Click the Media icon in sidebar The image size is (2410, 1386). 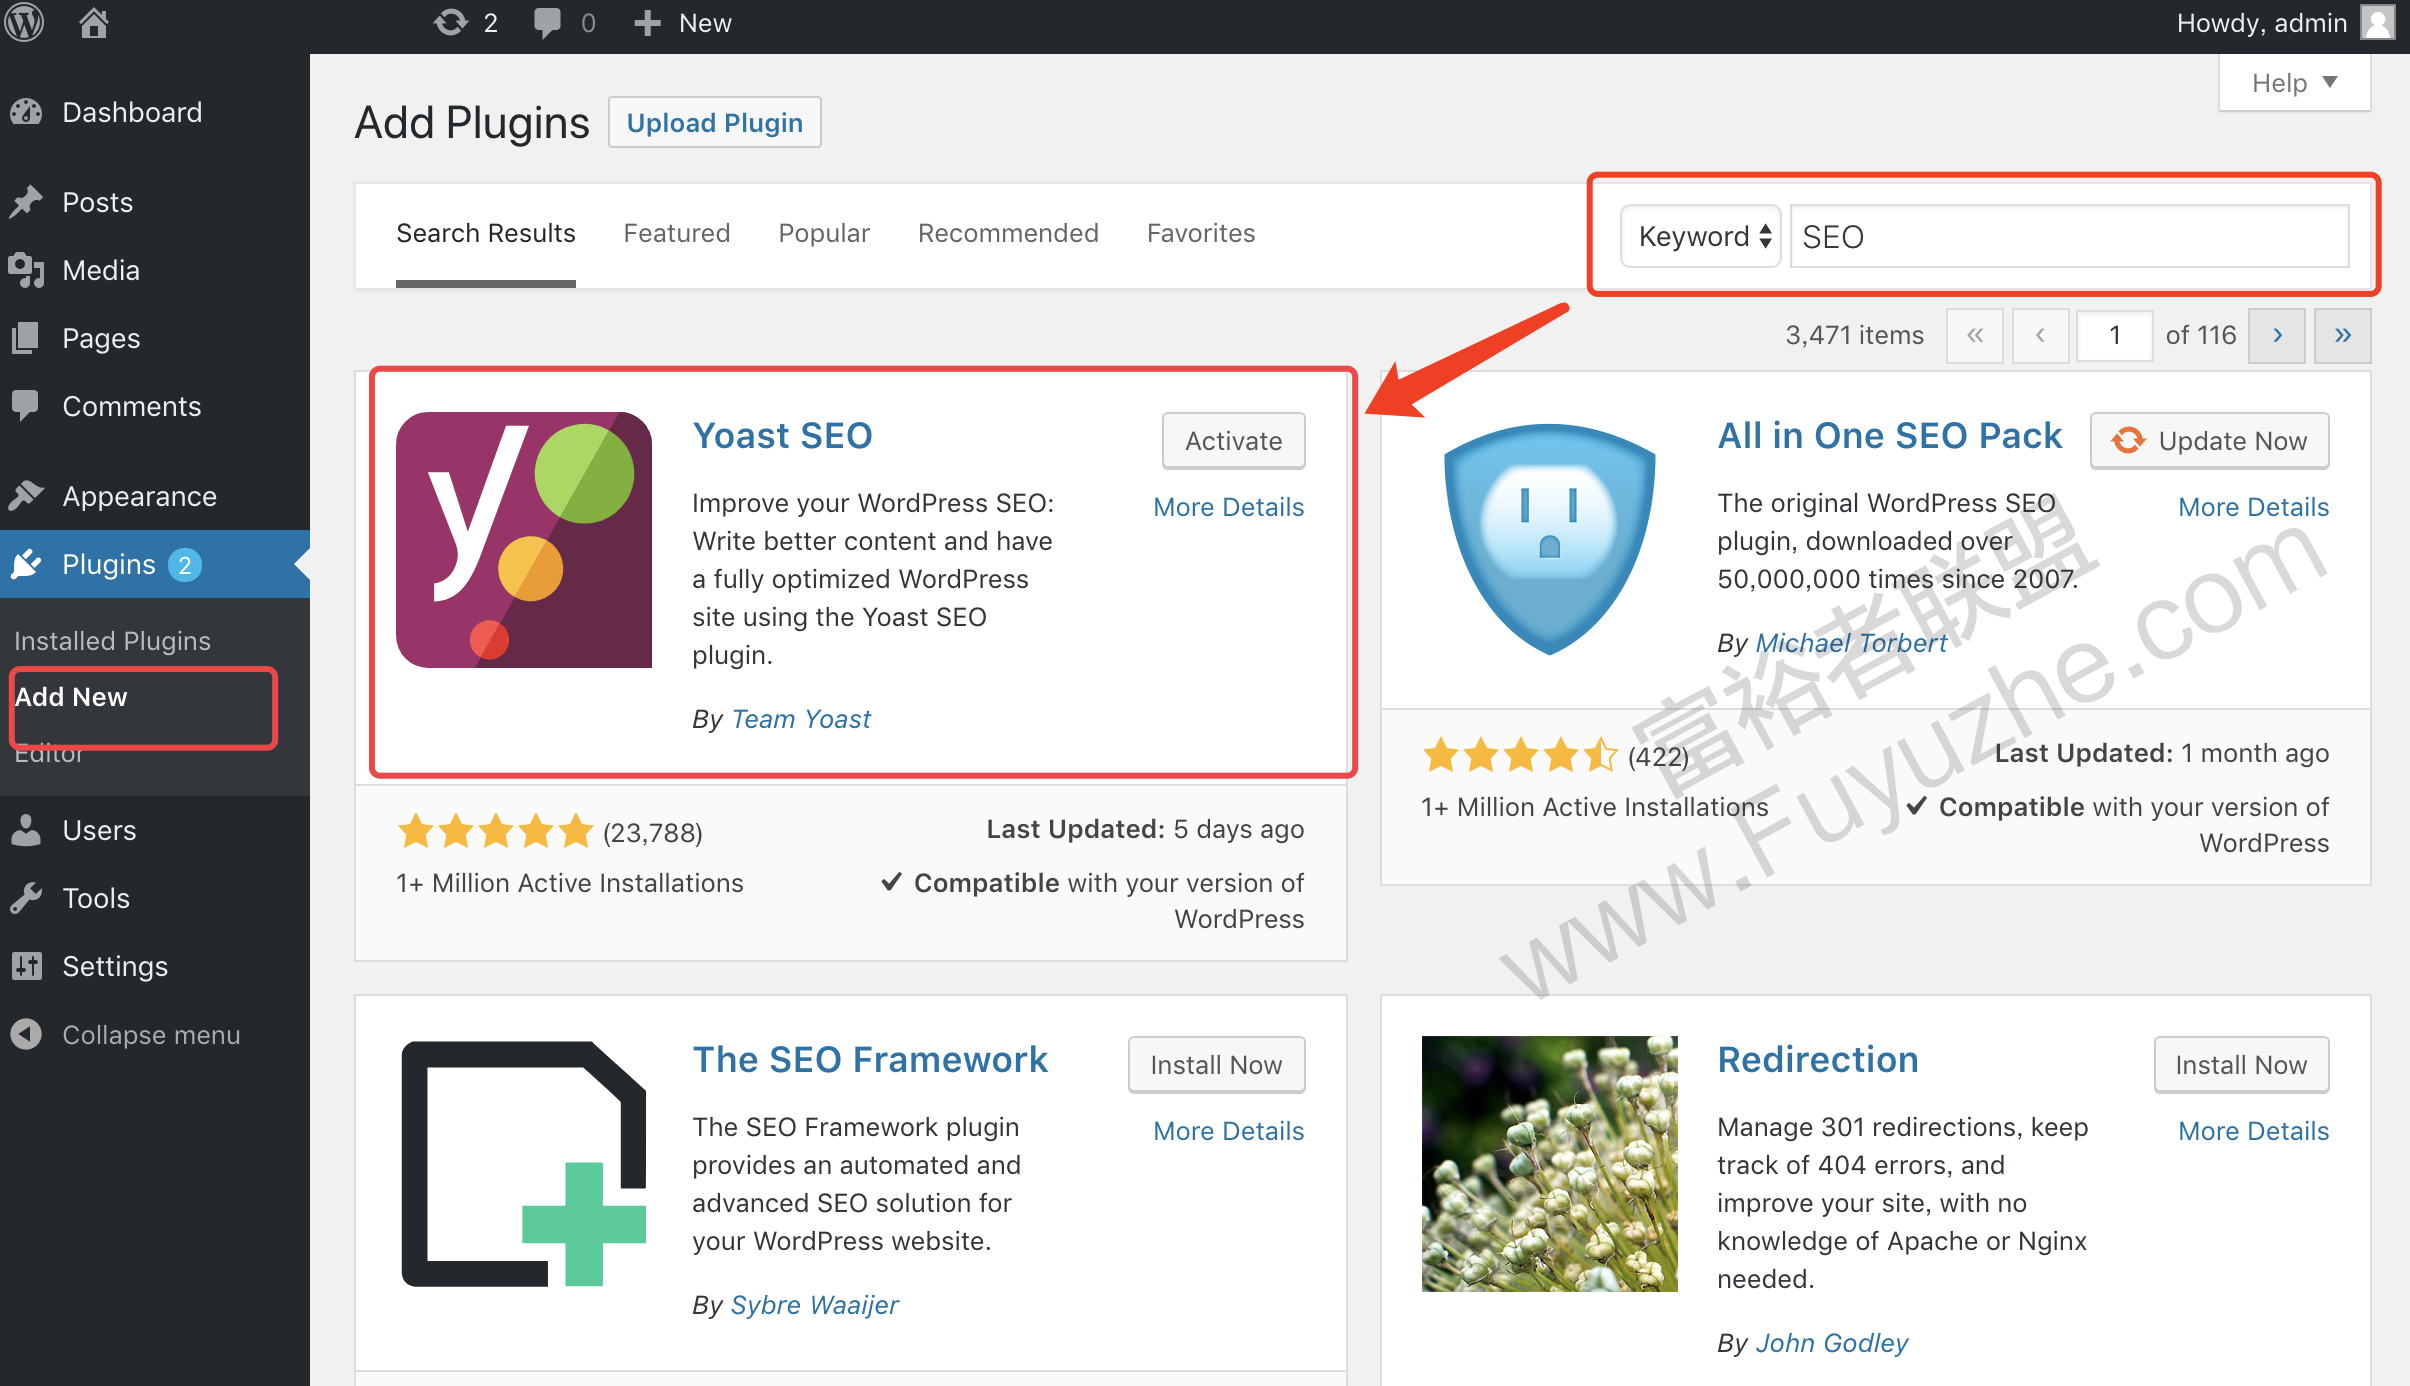tap(27, 270)
